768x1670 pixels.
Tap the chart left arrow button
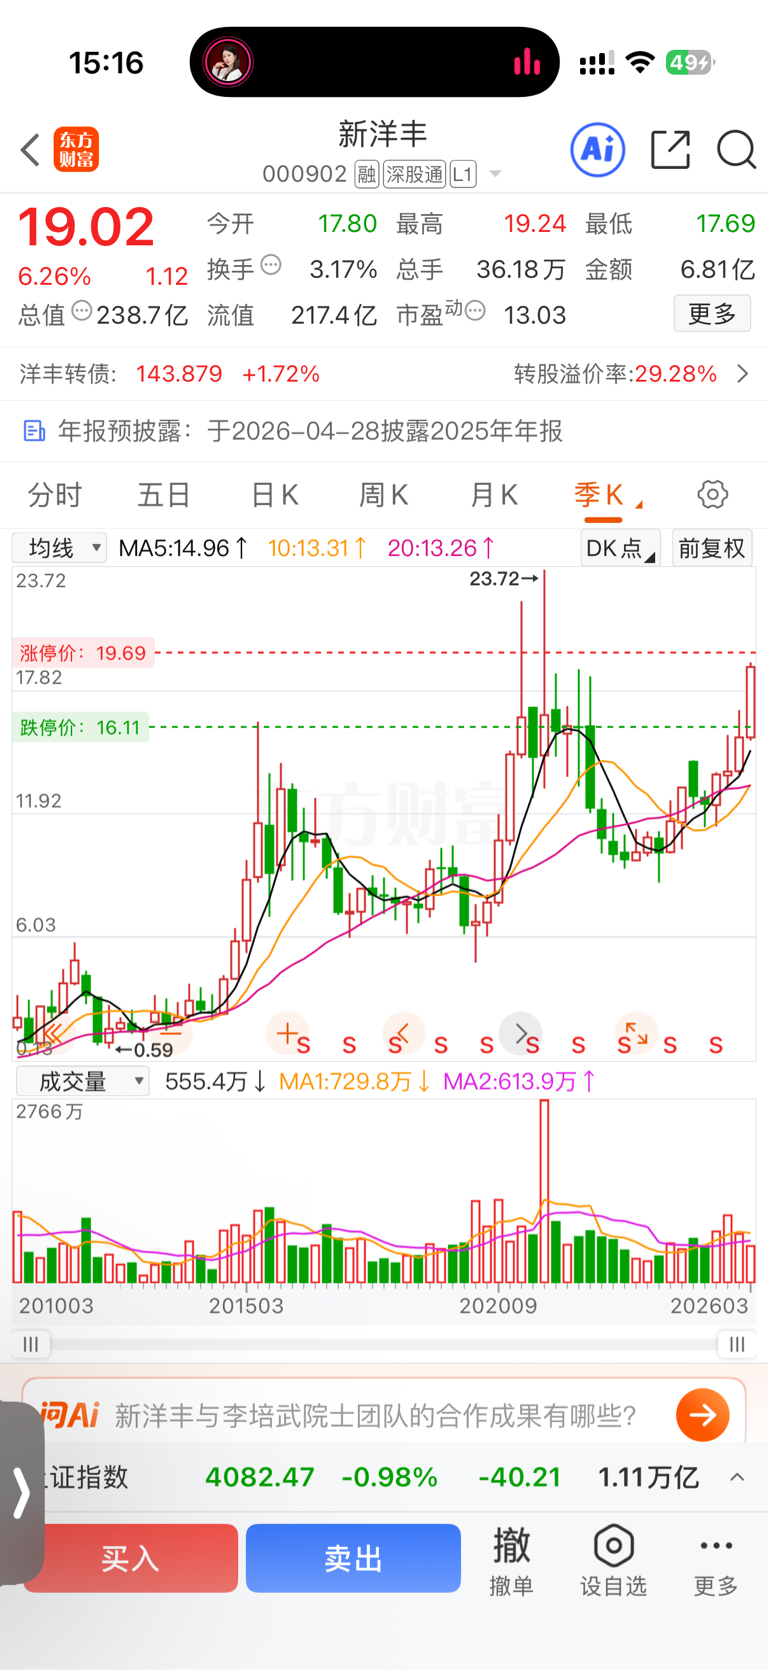click(x=404, y=1033)
